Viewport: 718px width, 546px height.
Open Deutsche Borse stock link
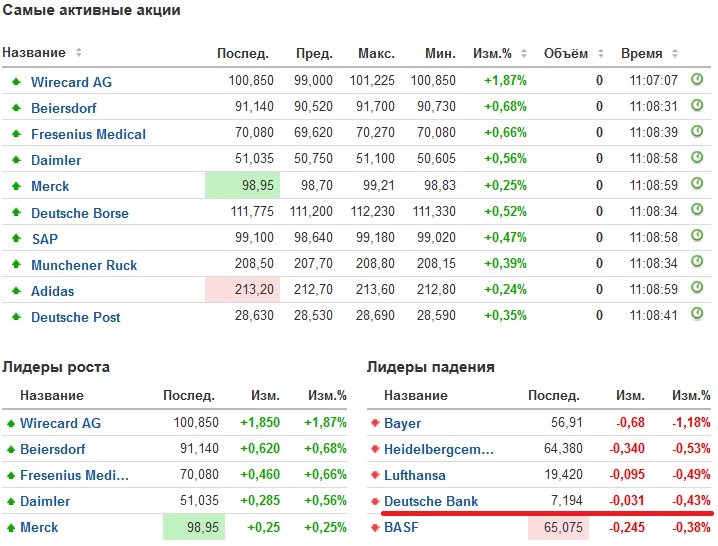(x=80, y=213)
